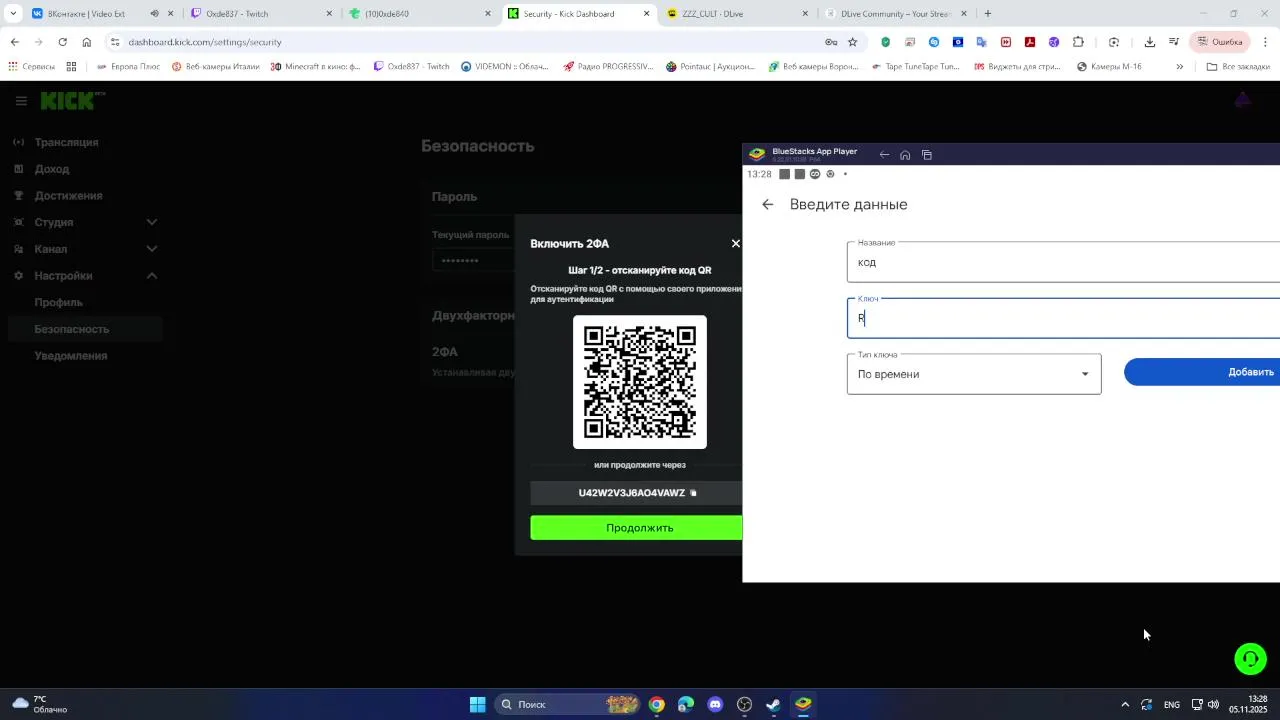Click the "Название" field containing "код"

pyautogui.click(x=1063, y=262)
